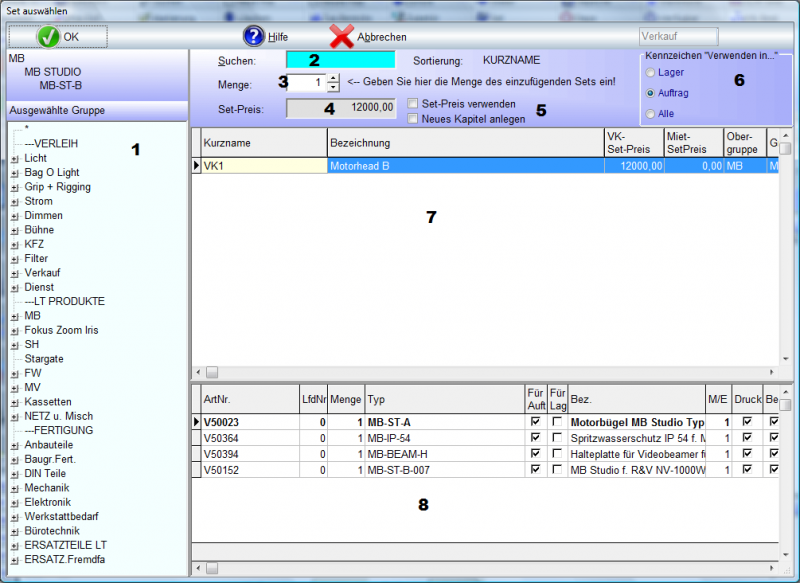Expand the Bühne tree group
The width and height of the screenshot is (800, 583).
pos(15,231)
